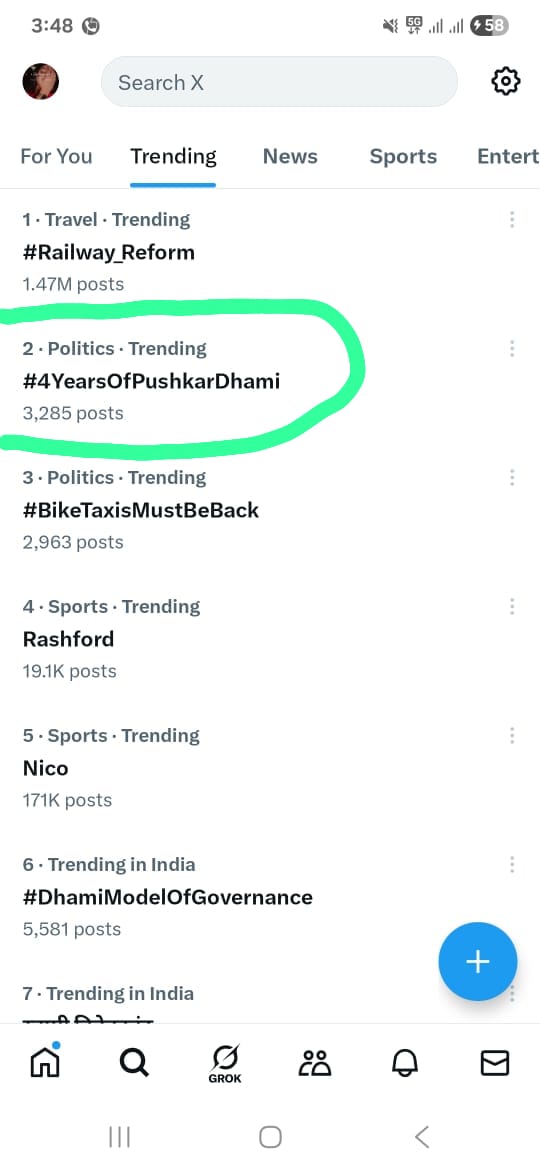Tap the Search X field
This screenshot has height=1170, width=540.
click(x=279, y=82)
